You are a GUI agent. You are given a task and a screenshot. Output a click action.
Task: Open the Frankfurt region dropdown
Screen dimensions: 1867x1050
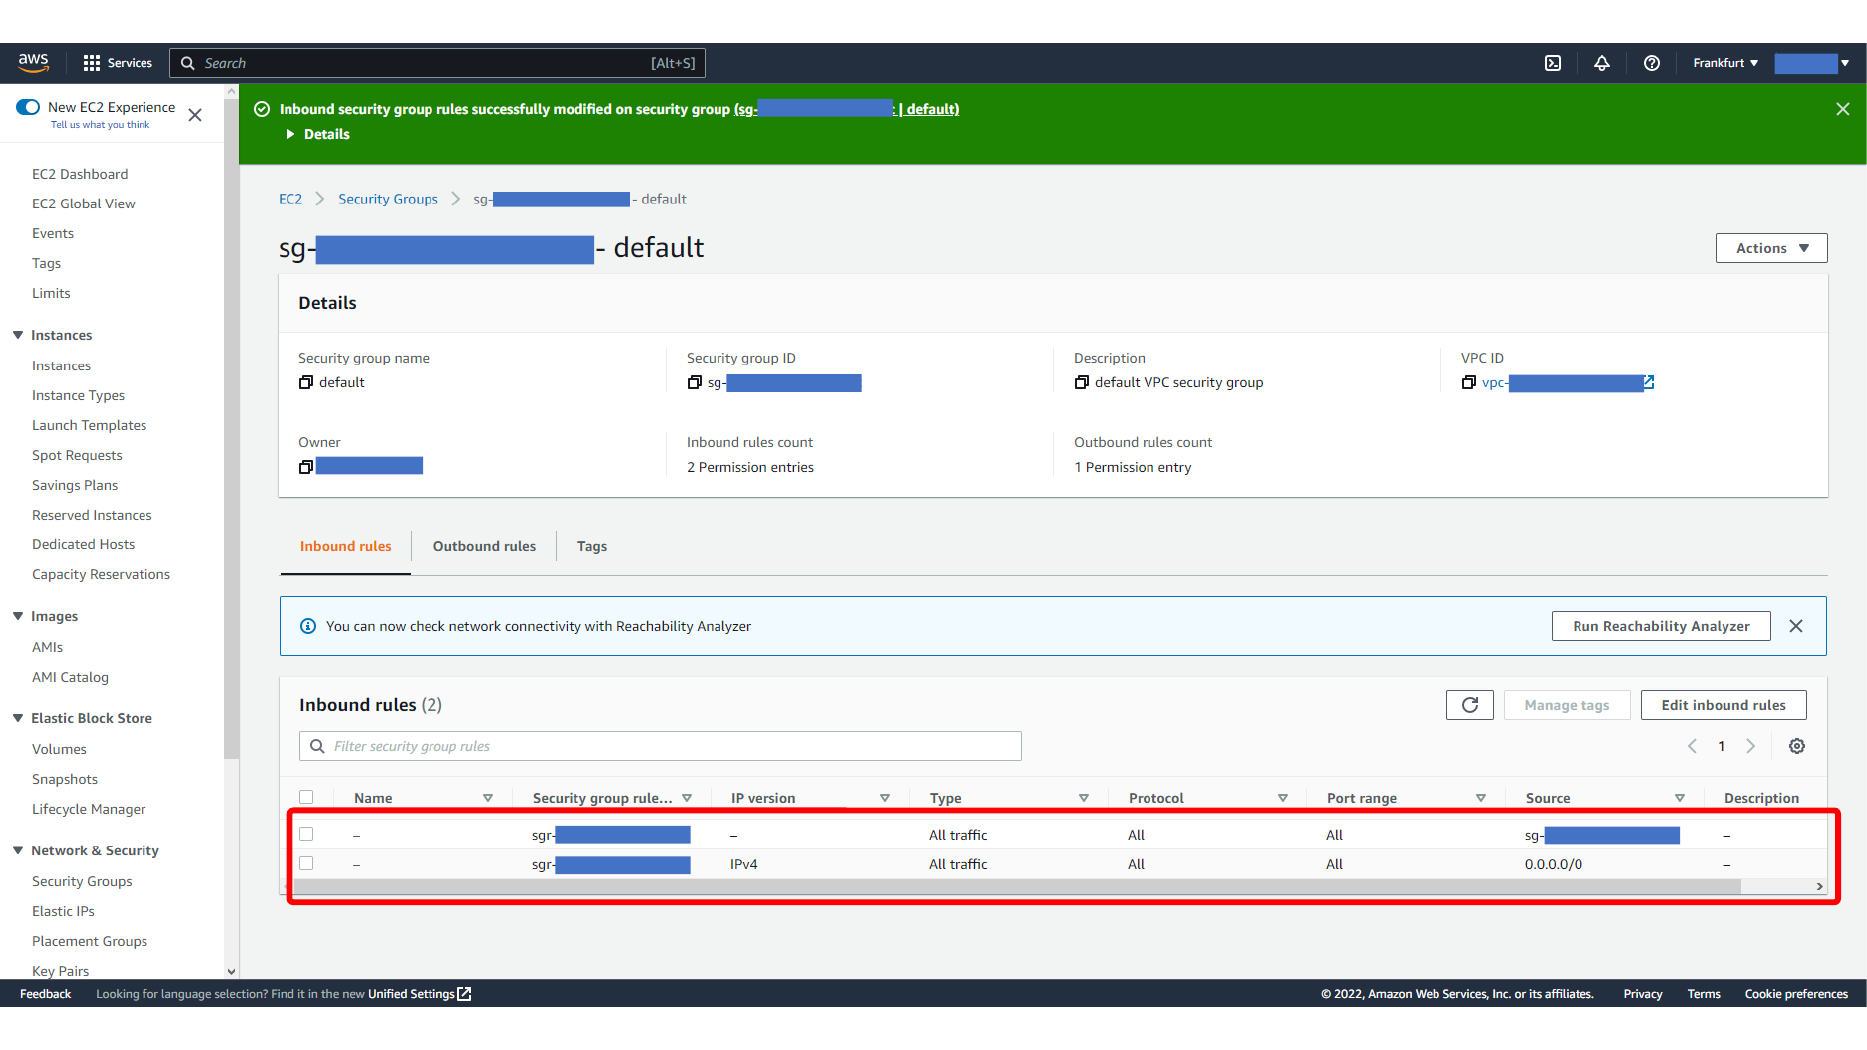point(1725,63)
